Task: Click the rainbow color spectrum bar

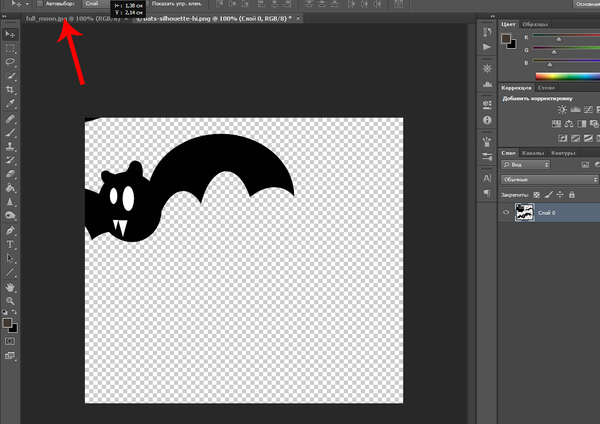Action: 567,75
